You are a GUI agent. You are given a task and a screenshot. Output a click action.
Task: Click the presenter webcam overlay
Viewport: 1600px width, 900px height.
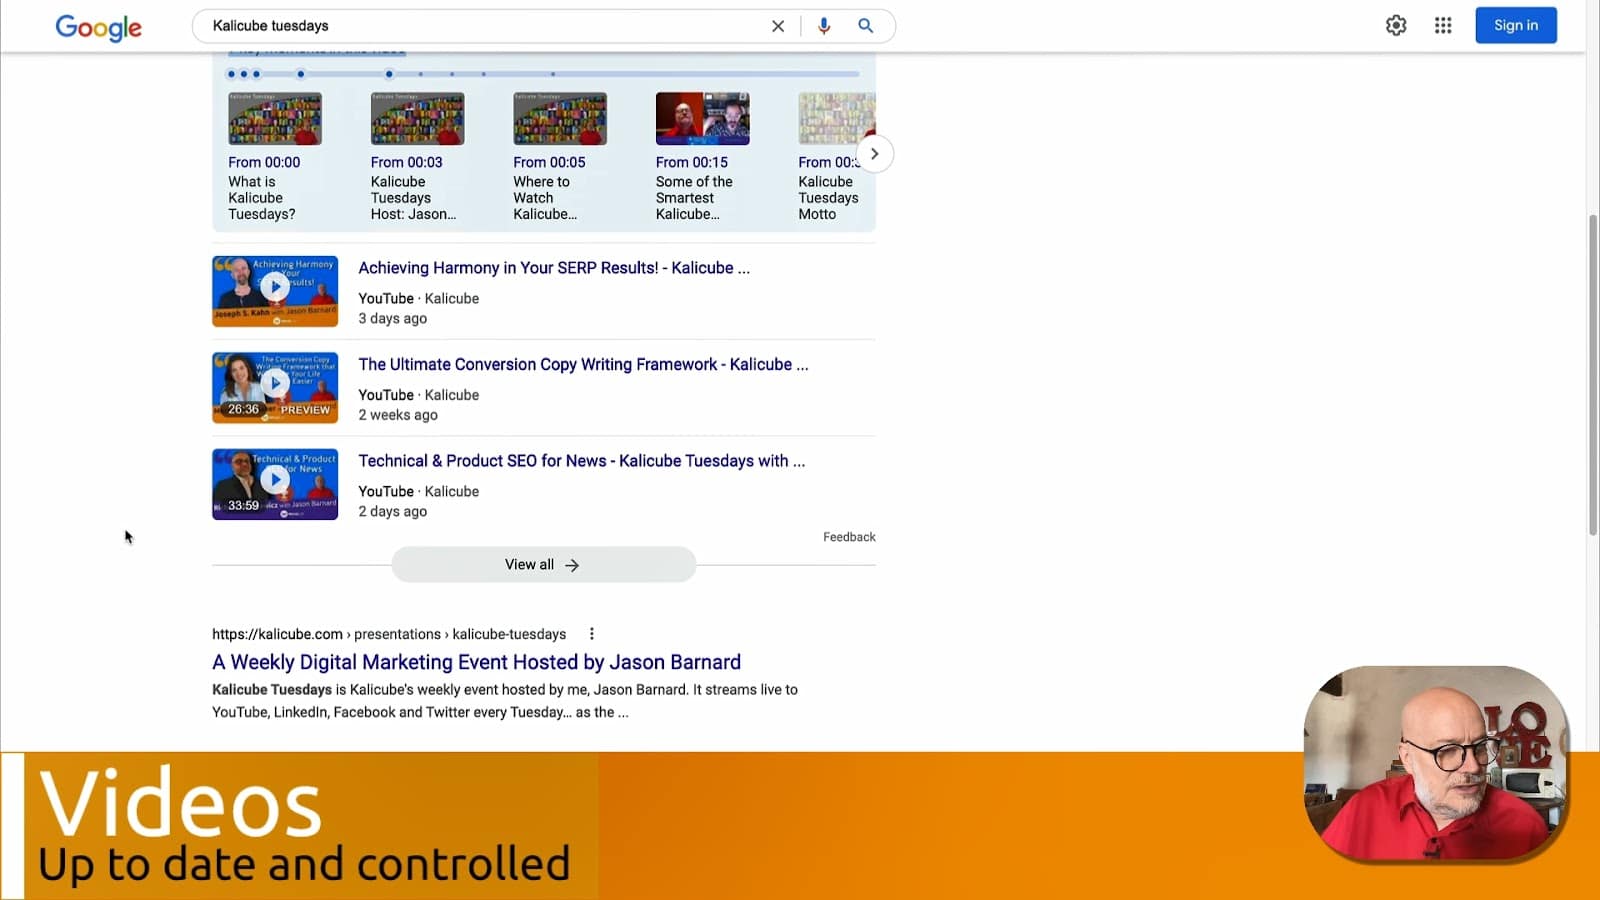coord(1436,763)
